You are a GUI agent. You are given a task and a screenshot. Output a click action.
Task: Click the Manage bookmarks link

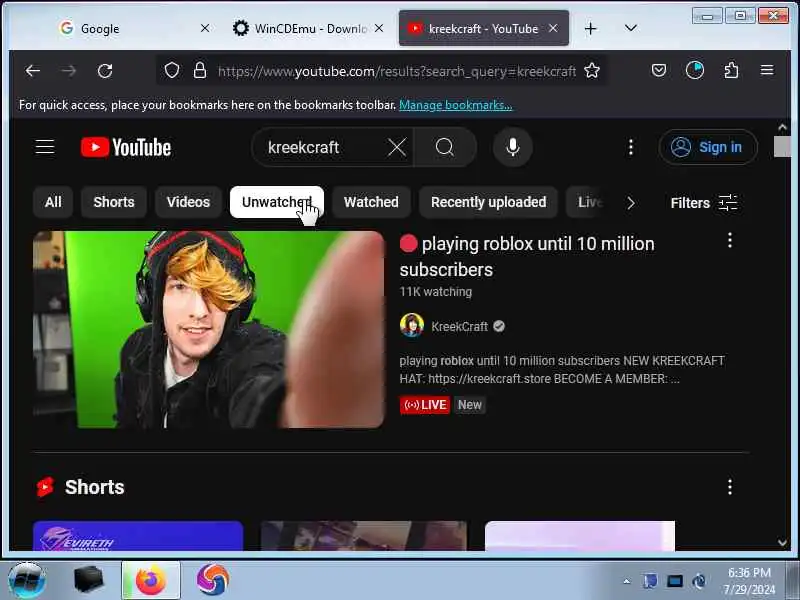(x=456, y=105)
